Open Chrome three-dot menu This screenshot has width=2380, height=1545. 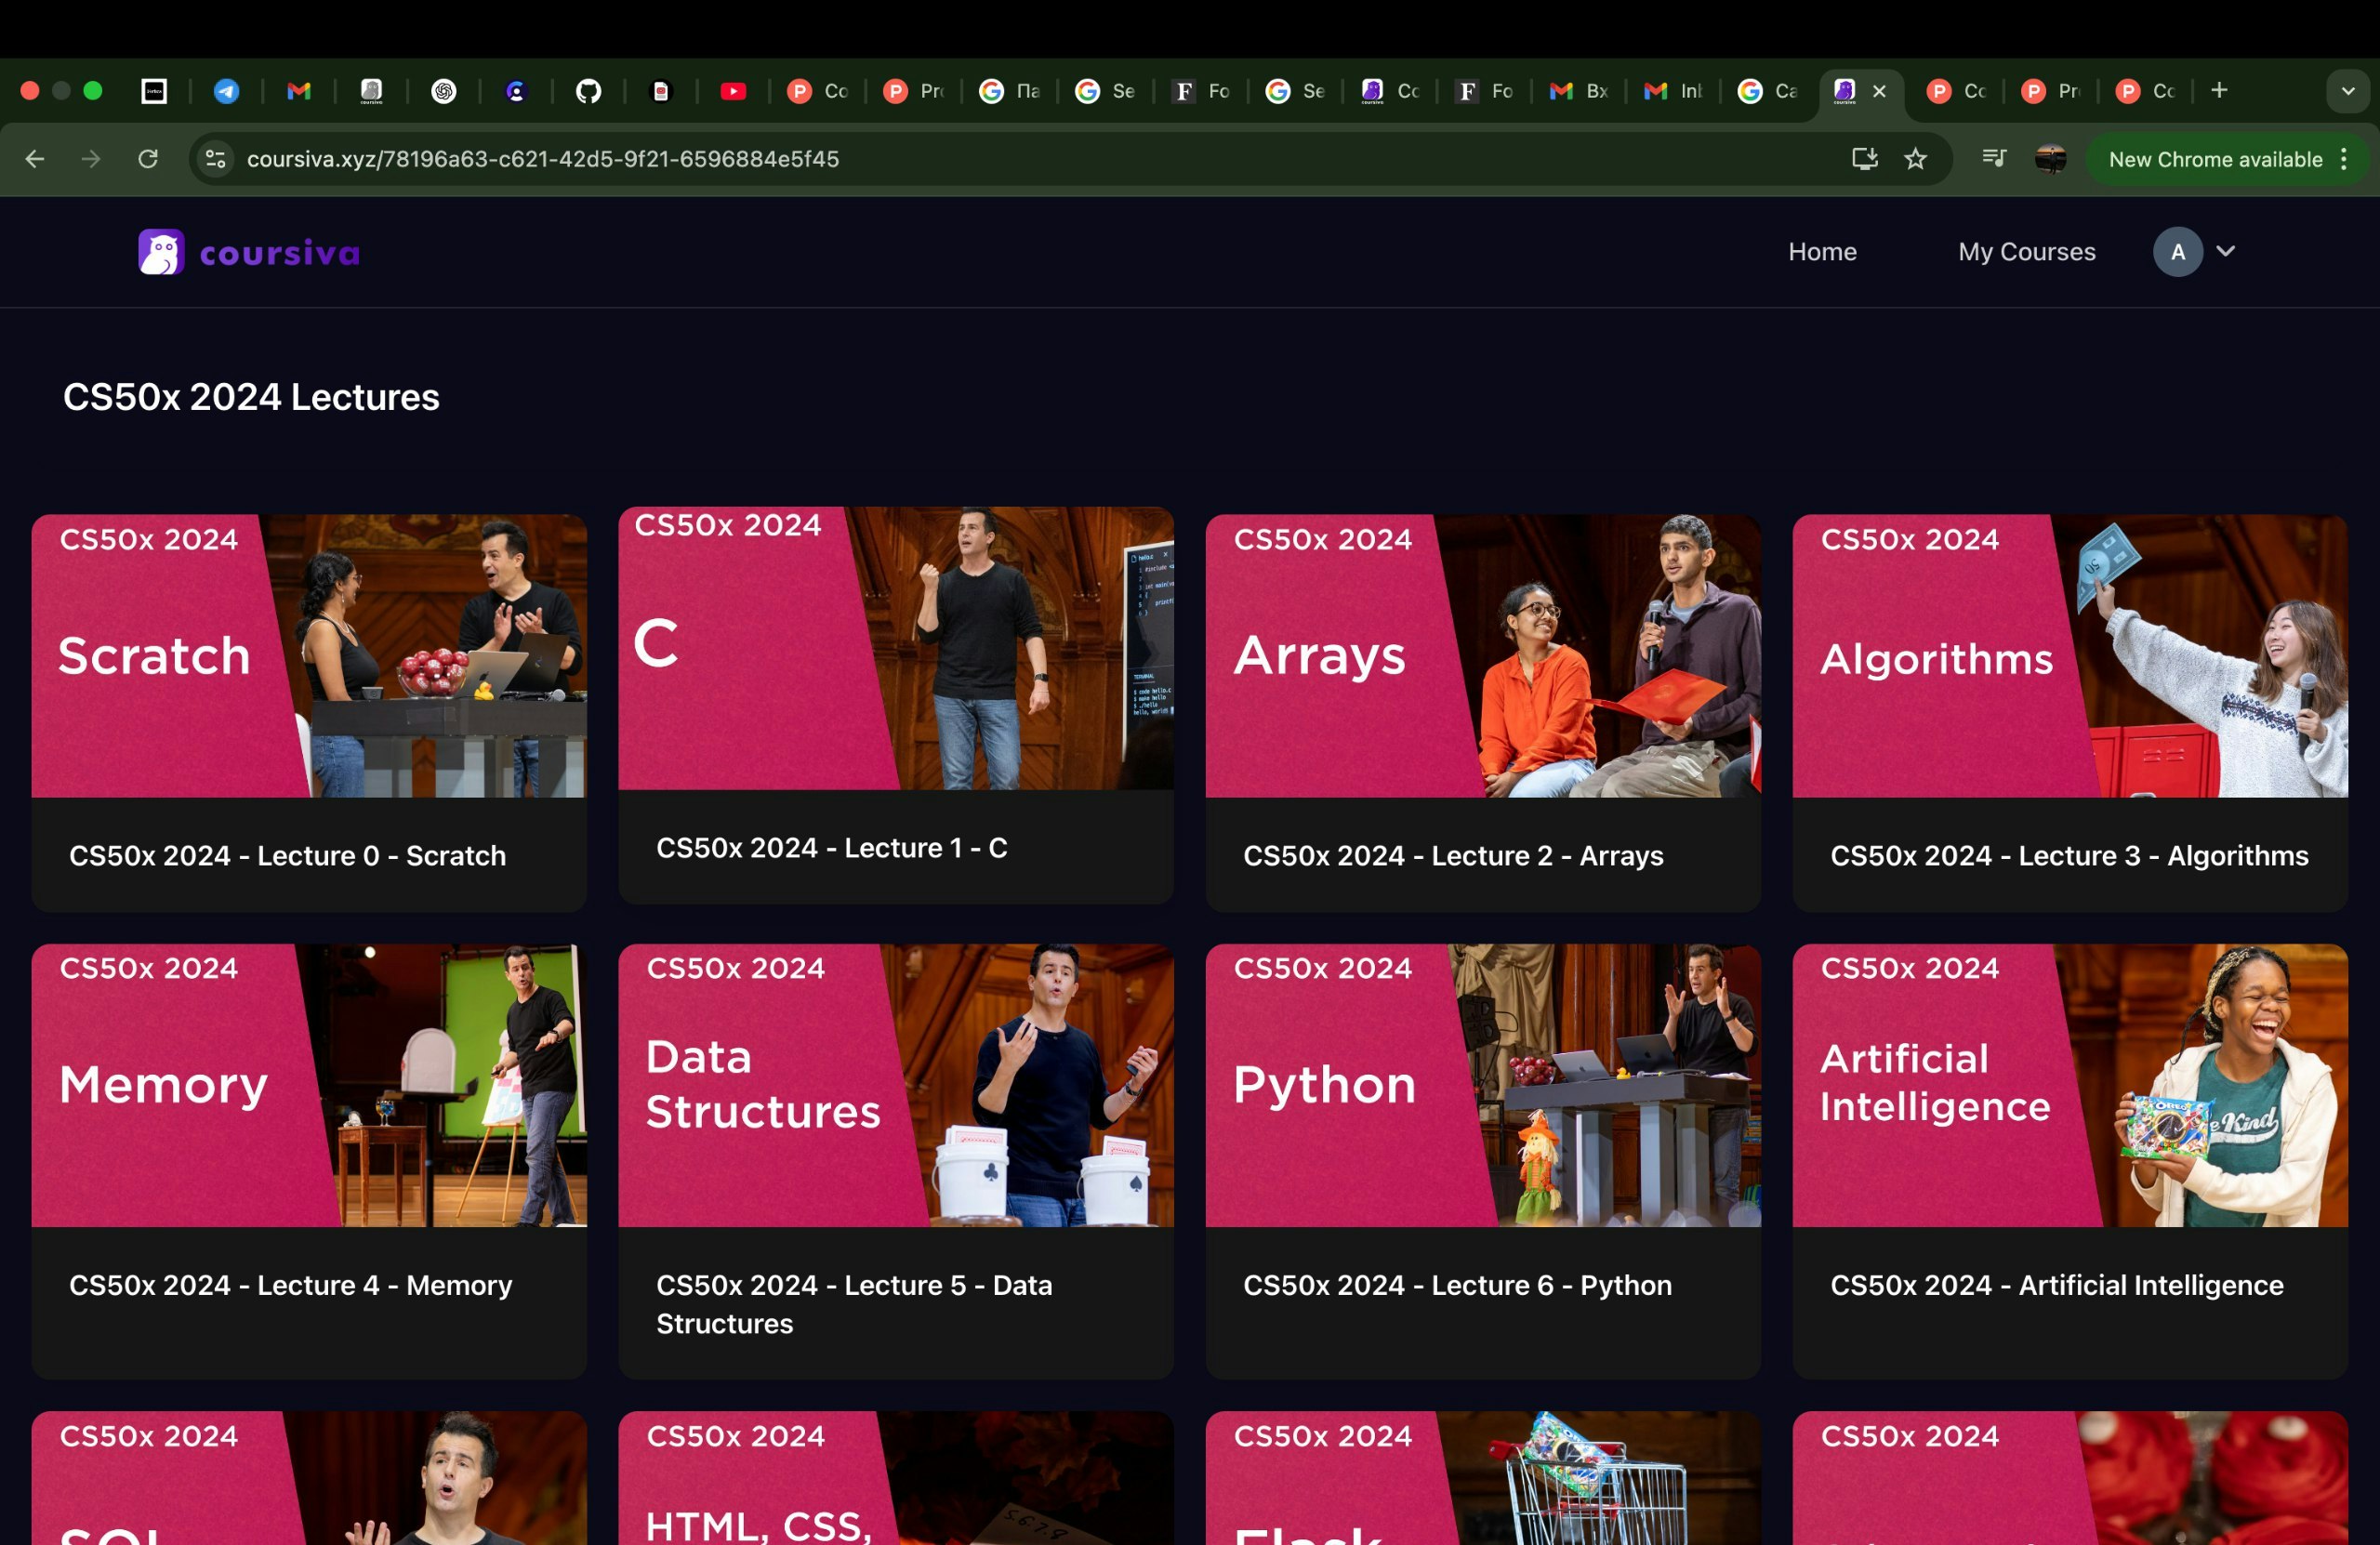tap(2344, 159)
